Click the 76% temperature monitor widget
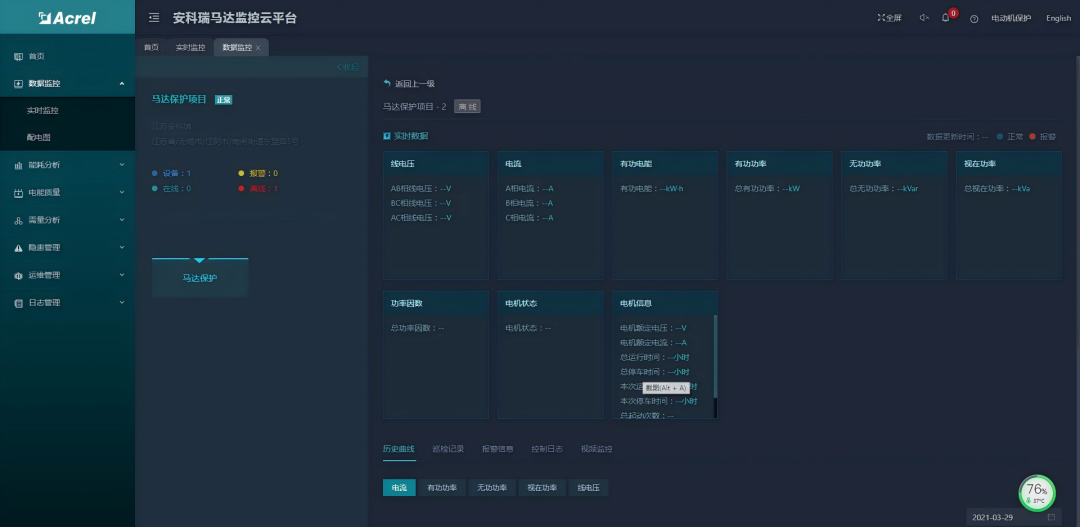The image size is (1080, 527). [1037, 493]
